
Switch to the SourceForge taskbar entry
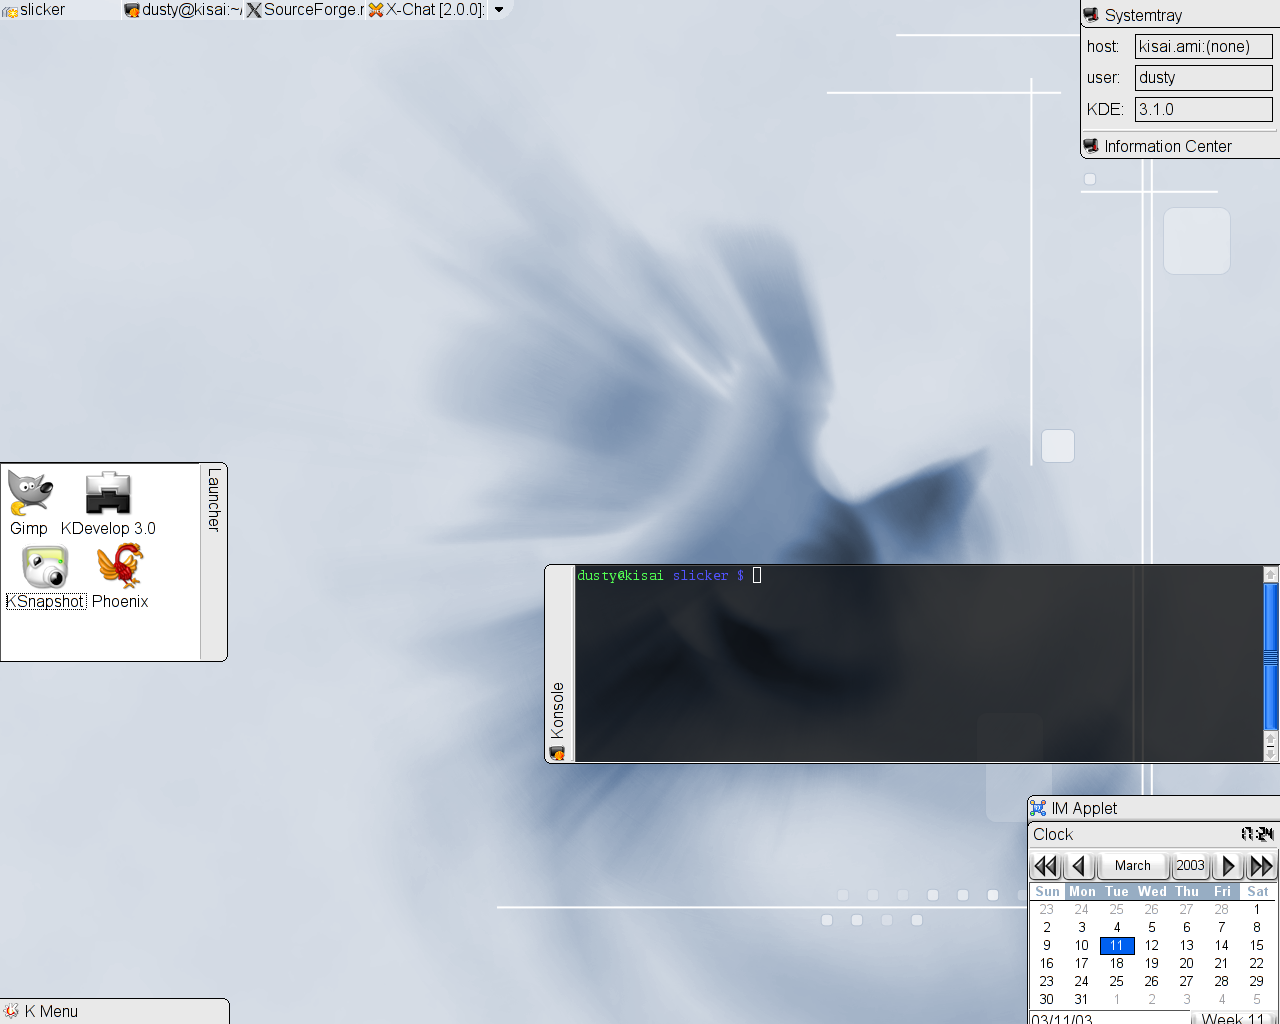(305, 10)
